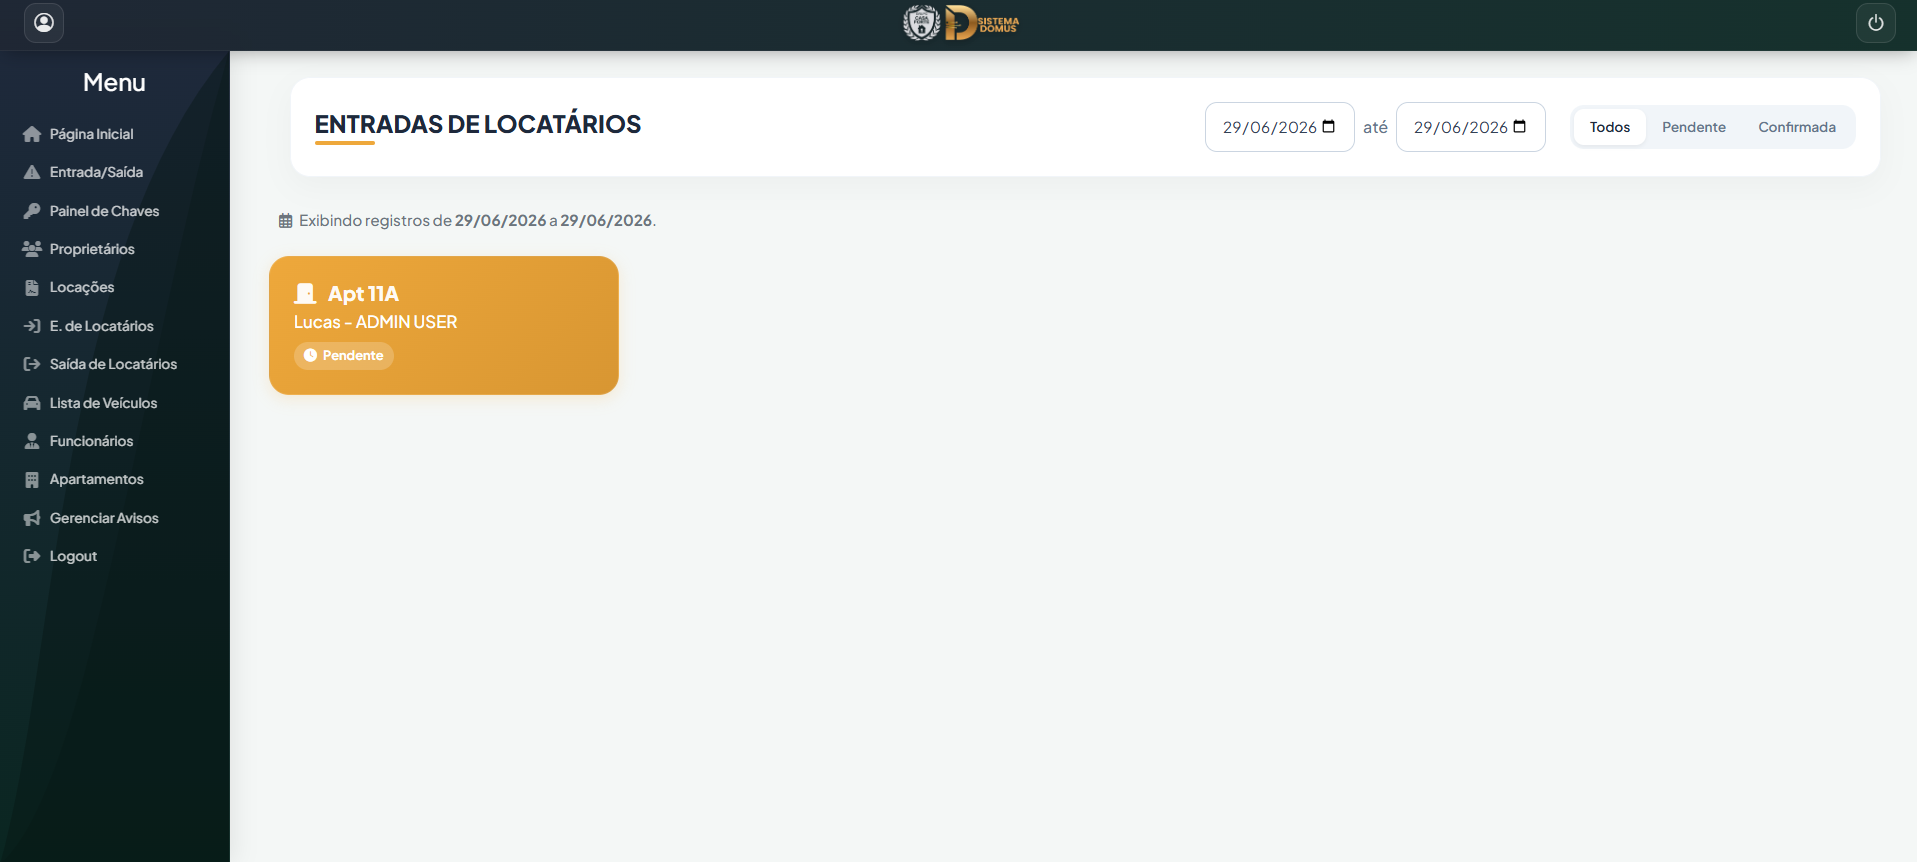Click the person icon for Funcionários
Screen dimensions: 1917x862
tap(32, 441)
